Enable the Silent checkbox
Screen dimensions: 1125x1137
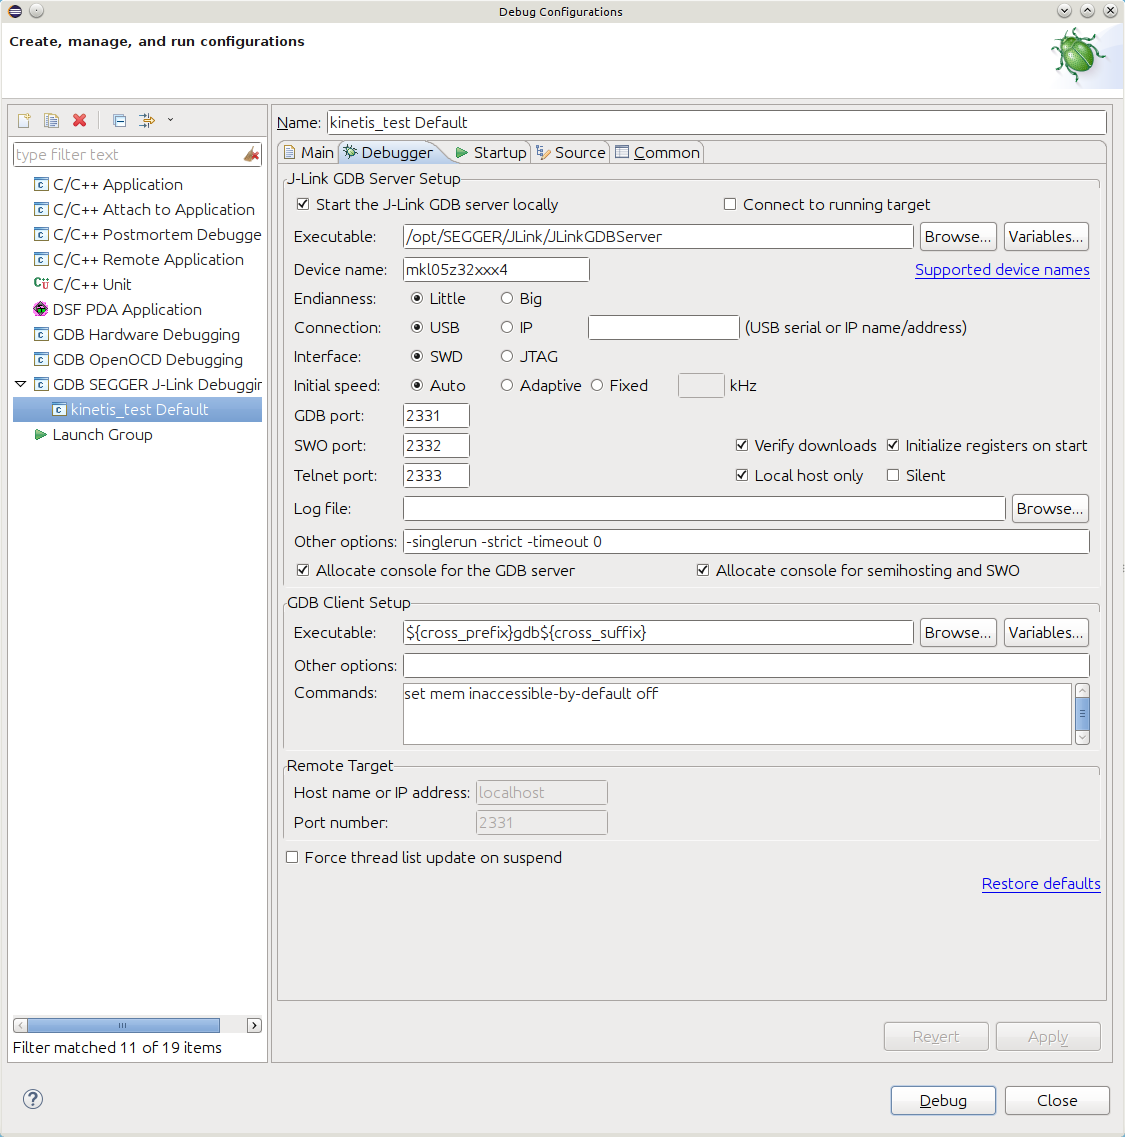(893, 475)
